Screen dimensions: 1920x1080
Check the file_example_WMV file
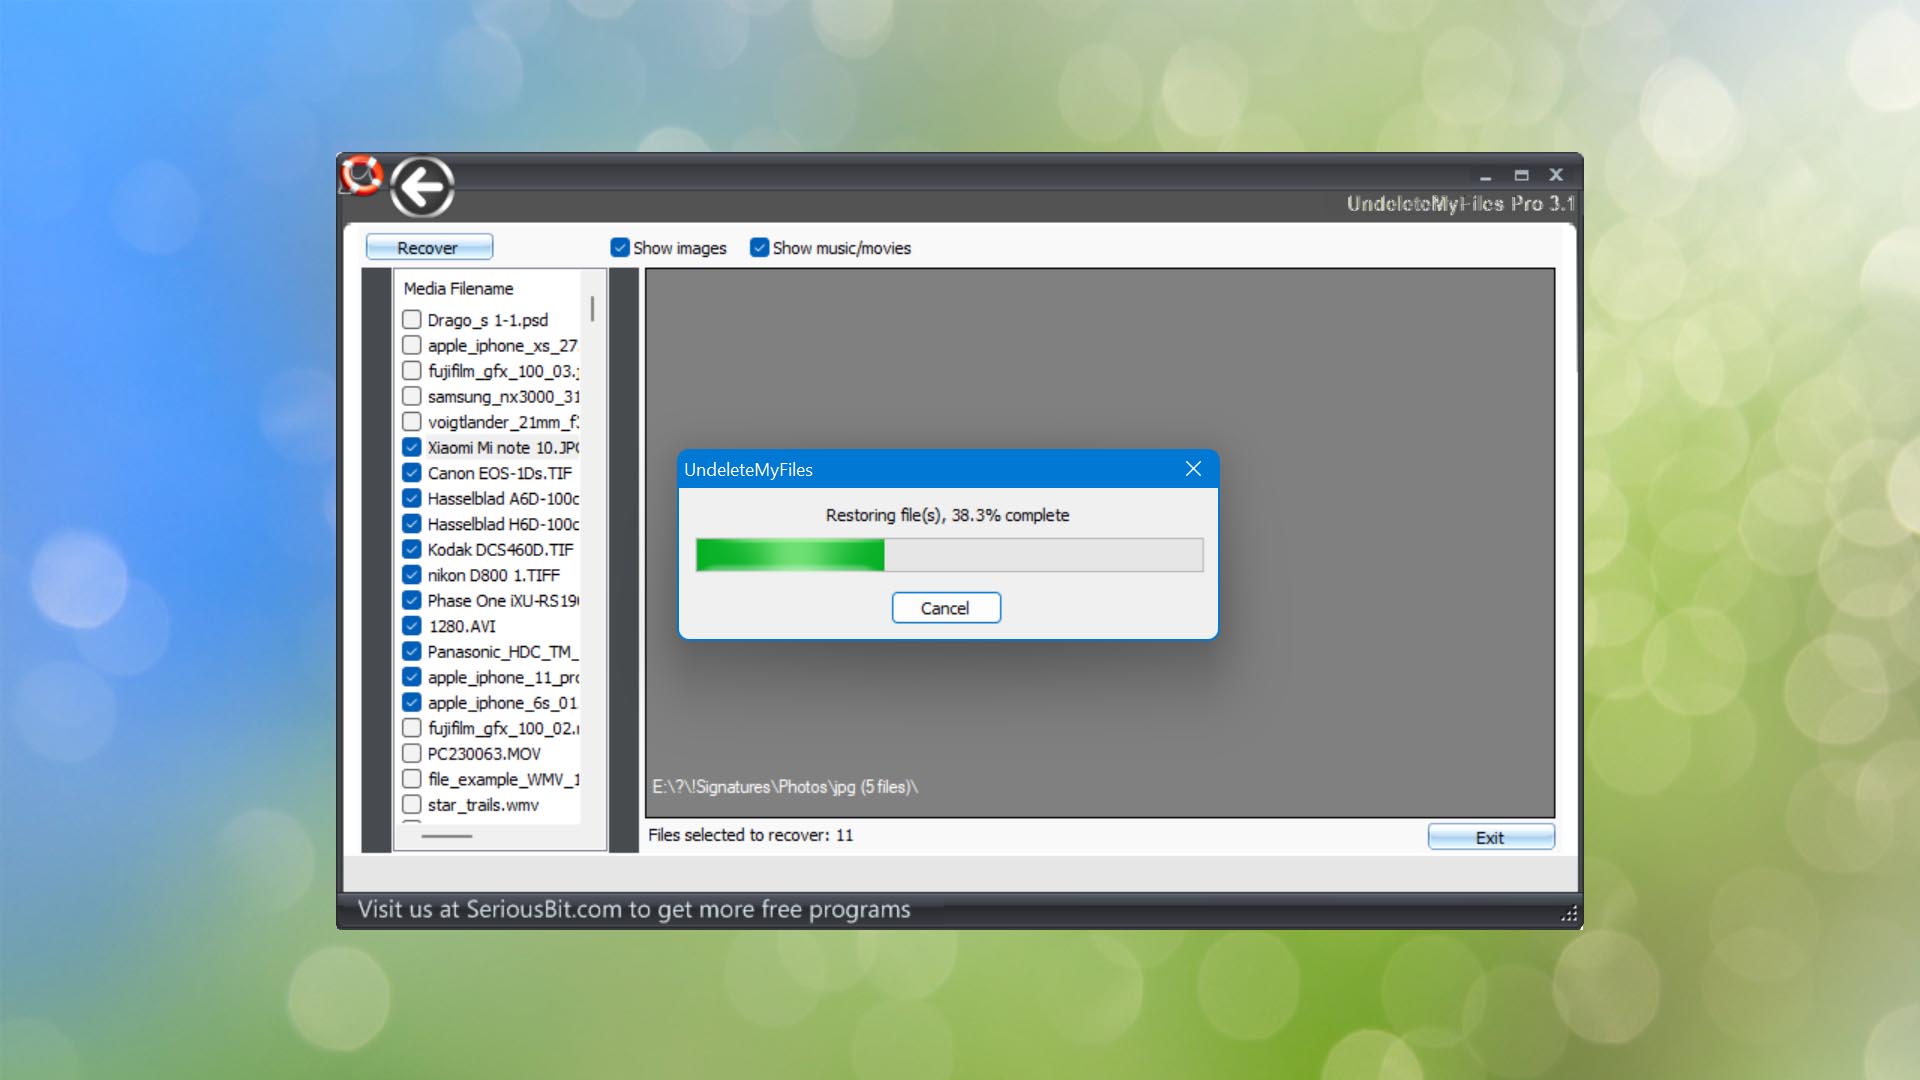point(411,779)
